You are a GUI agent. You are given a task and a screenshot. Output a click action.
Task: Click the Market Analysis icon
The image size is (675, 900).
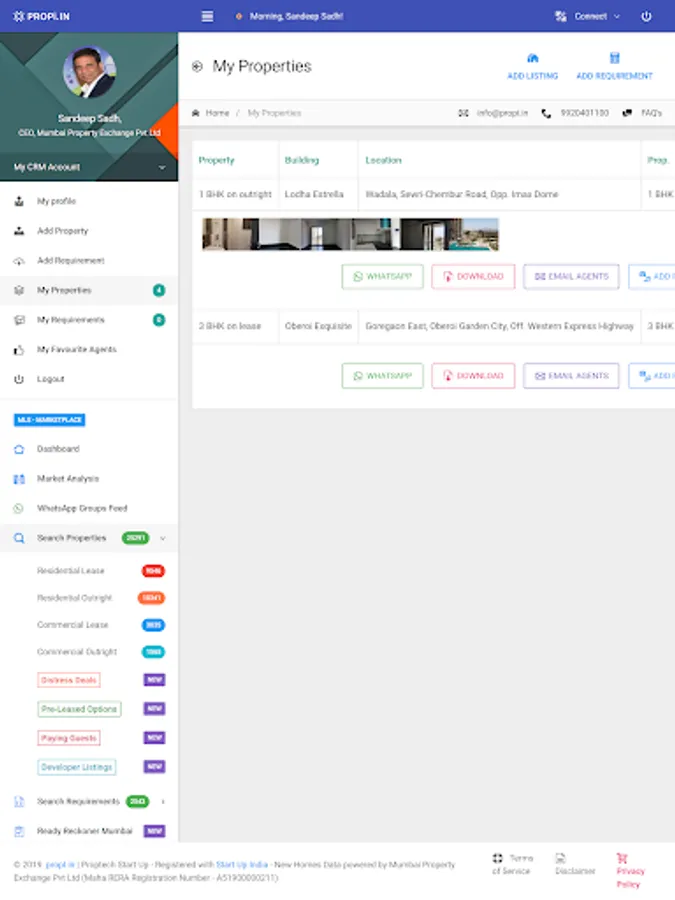[x=19, y=479]
